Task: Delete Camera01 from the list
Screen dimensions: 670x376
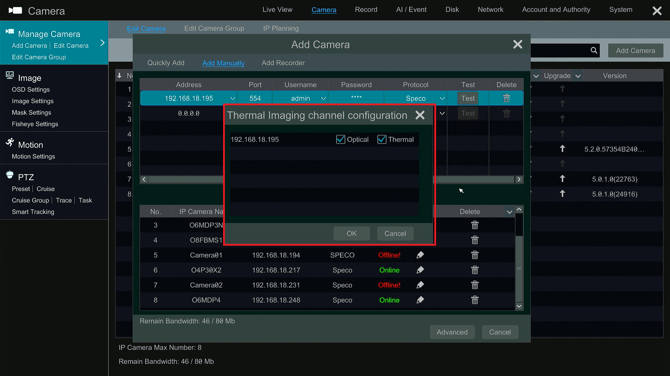Action: (474, 255)
